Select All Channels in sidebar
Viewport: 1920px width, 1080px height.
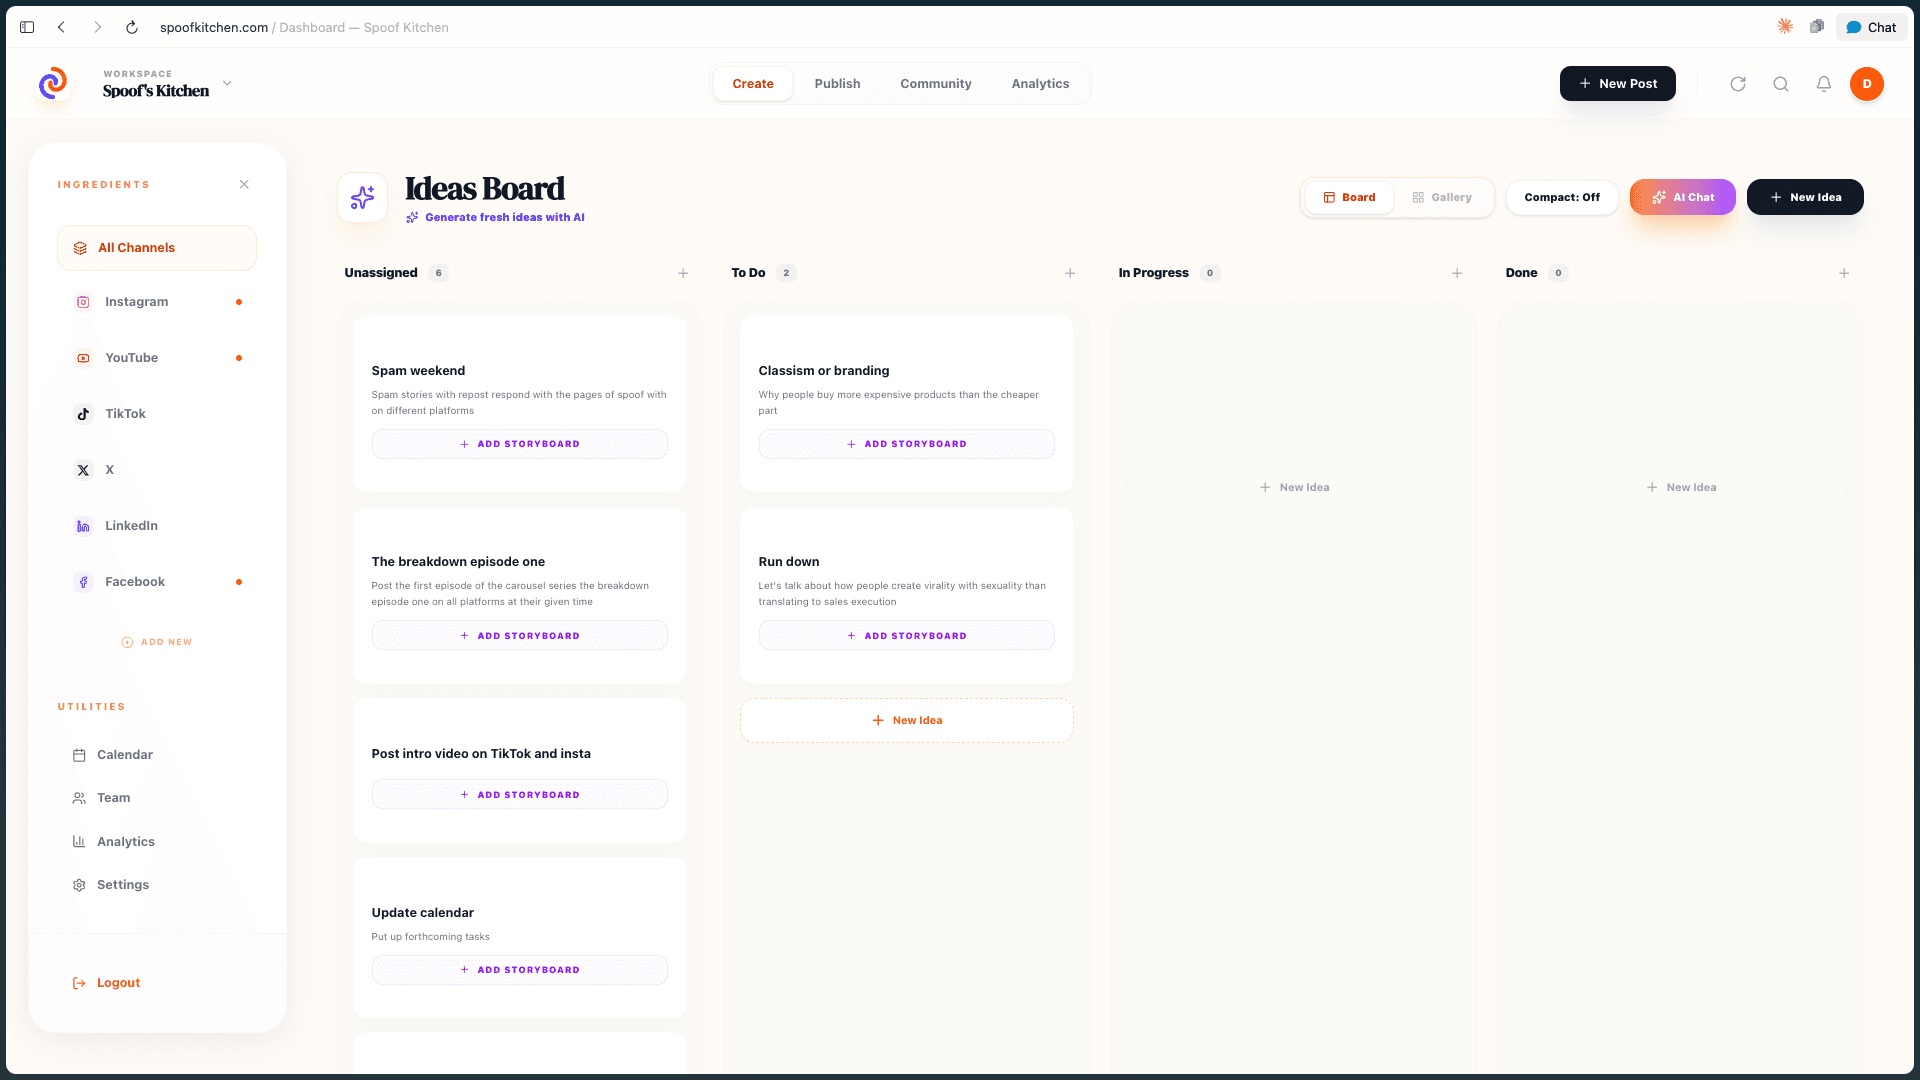click(157, 248)
